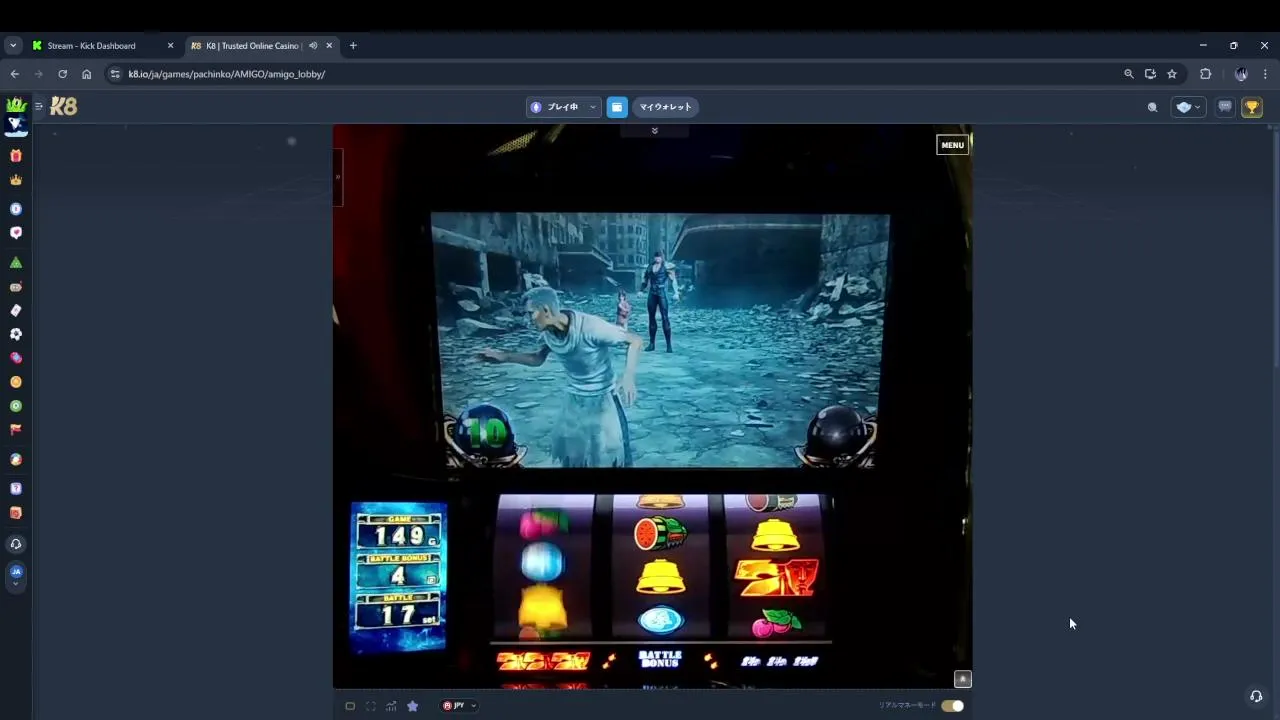Screen dimensions: 1280x720
Task: Open the gold trophy icon
Action: click(x=1252, y=107)
